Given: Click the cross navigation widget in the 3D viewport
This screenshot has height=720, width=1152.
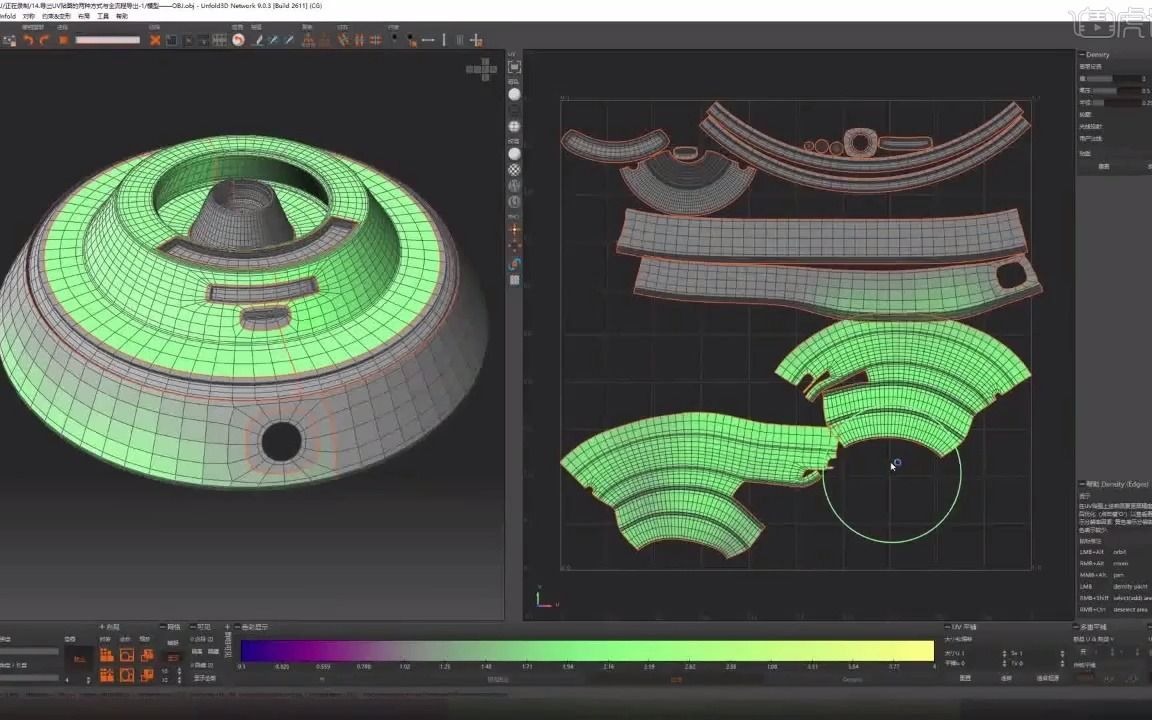Looking at the screenshot, I should click(x=481, y=69).
